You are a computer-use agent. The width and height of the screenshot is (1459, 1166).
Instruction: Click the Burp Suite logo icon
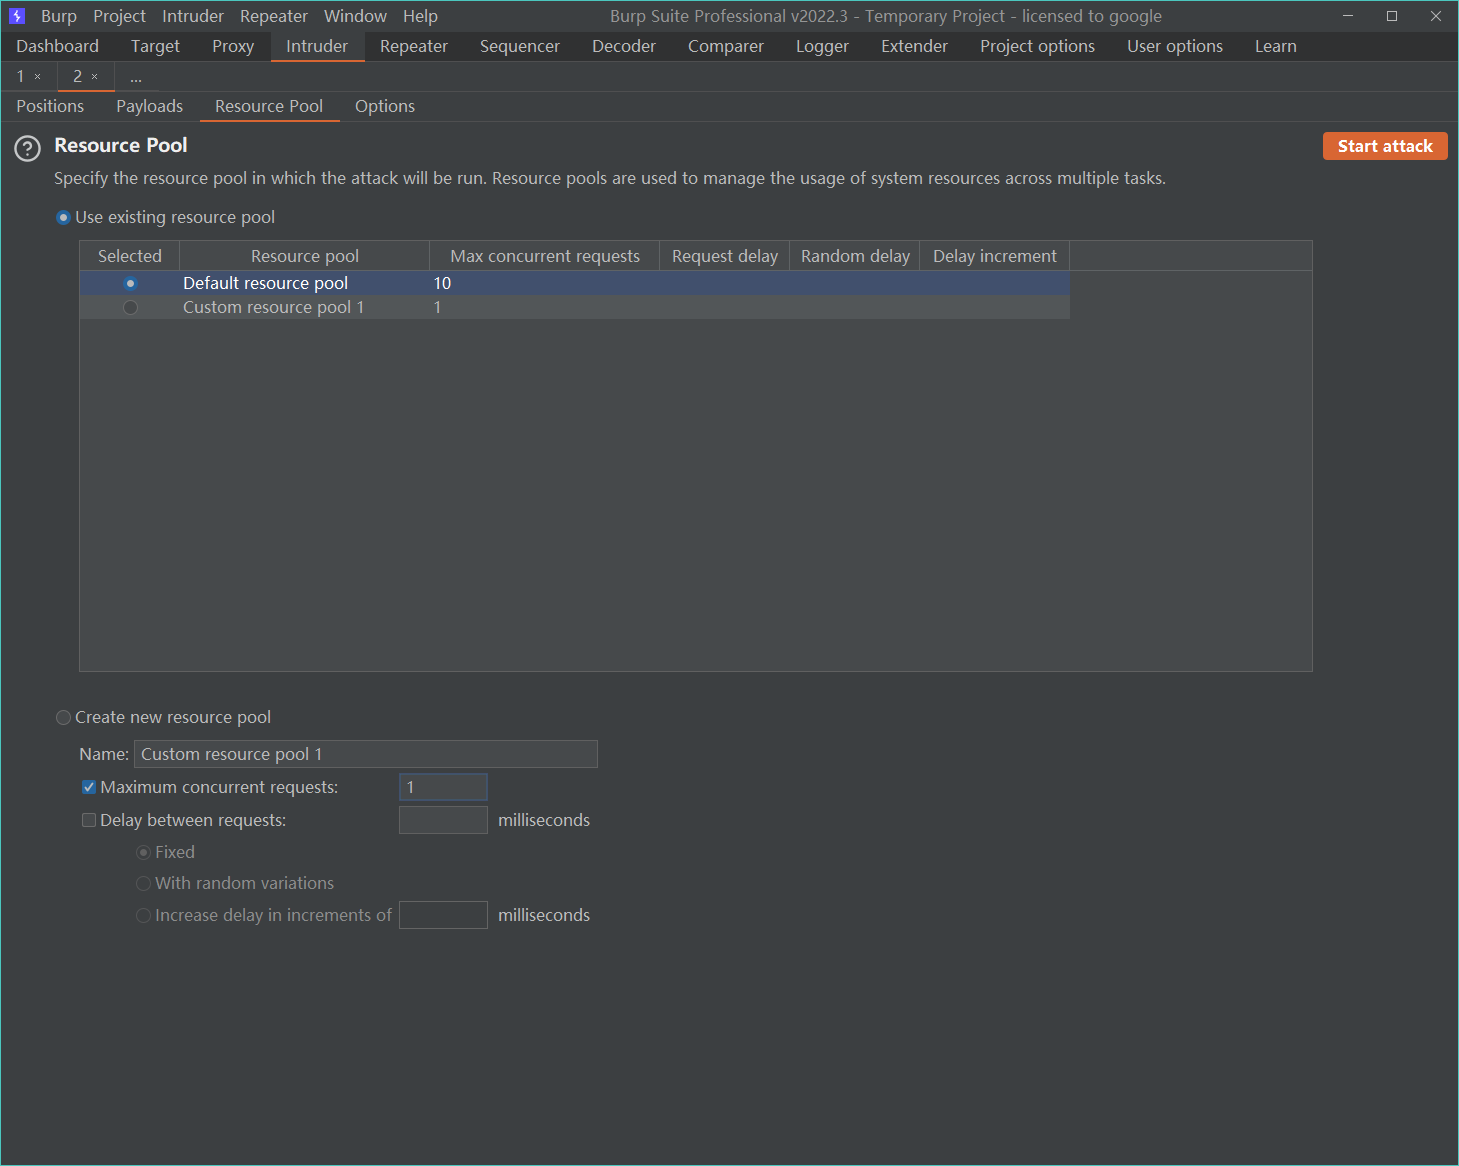tap(17, 16)
